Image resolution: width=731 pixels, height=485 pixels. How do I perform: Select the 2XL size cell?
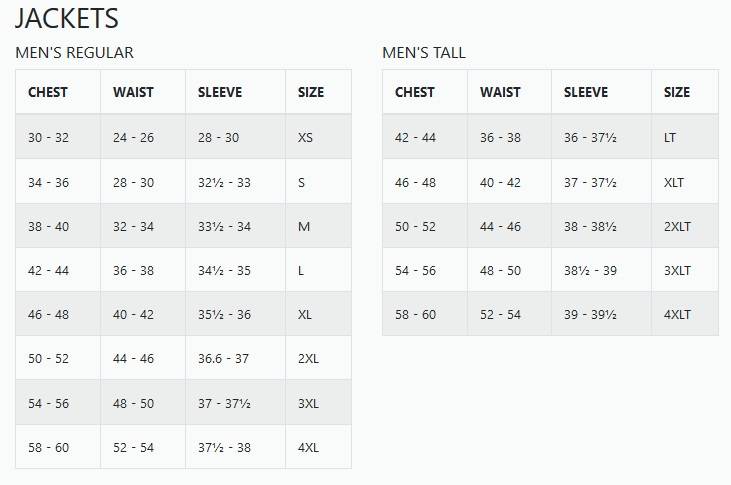[308, 358]
